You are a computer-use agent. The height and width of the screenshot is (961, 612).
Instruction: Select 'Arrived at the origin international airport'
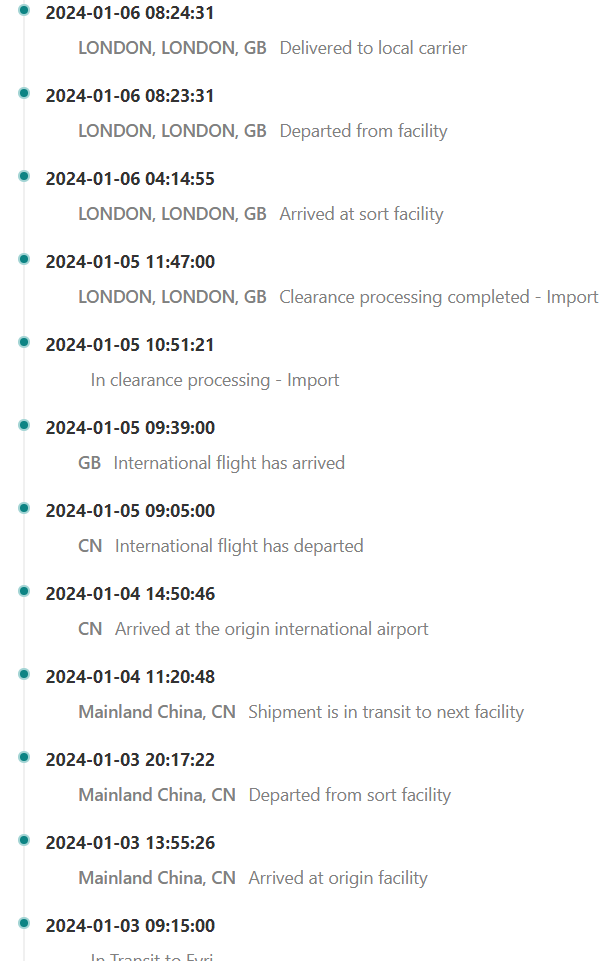point(271,629)
